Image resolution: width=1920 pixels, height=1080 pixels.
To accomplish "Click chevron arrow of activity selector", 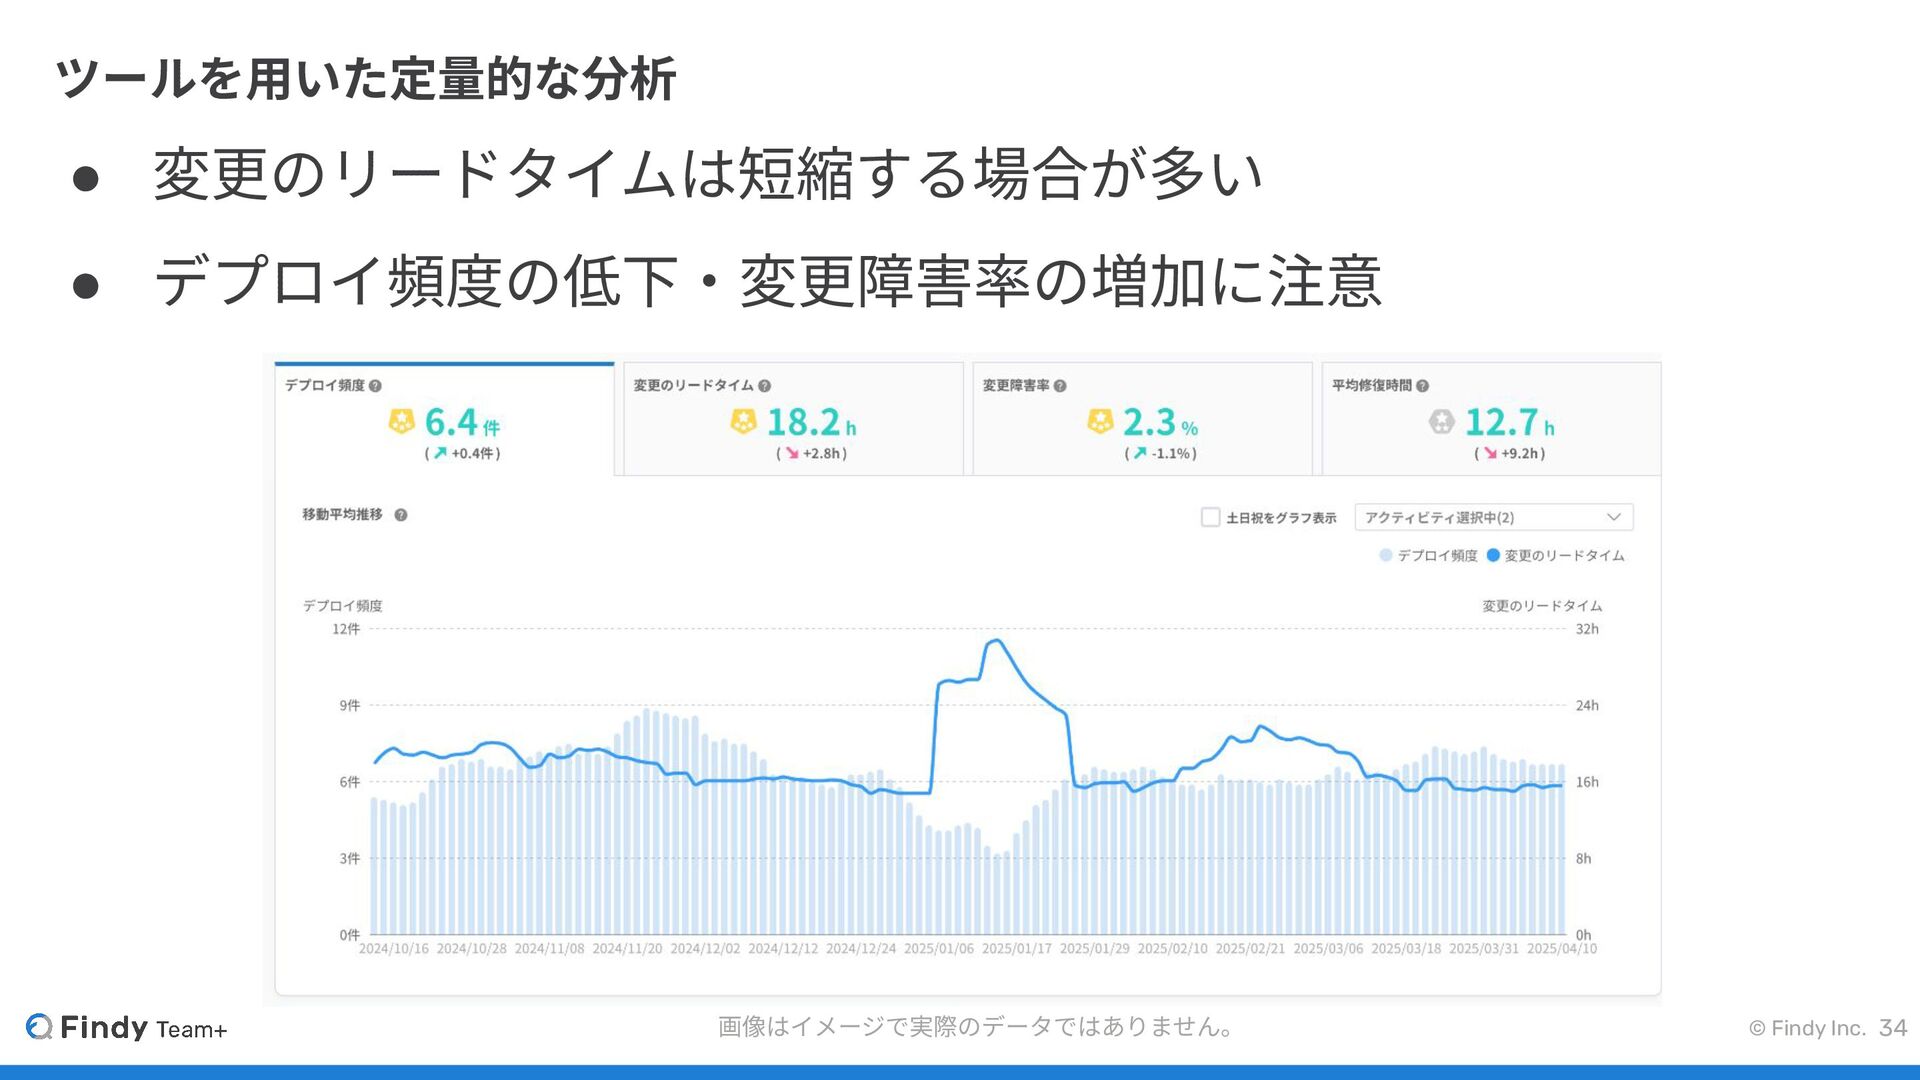I will (x=1613, y=517).
